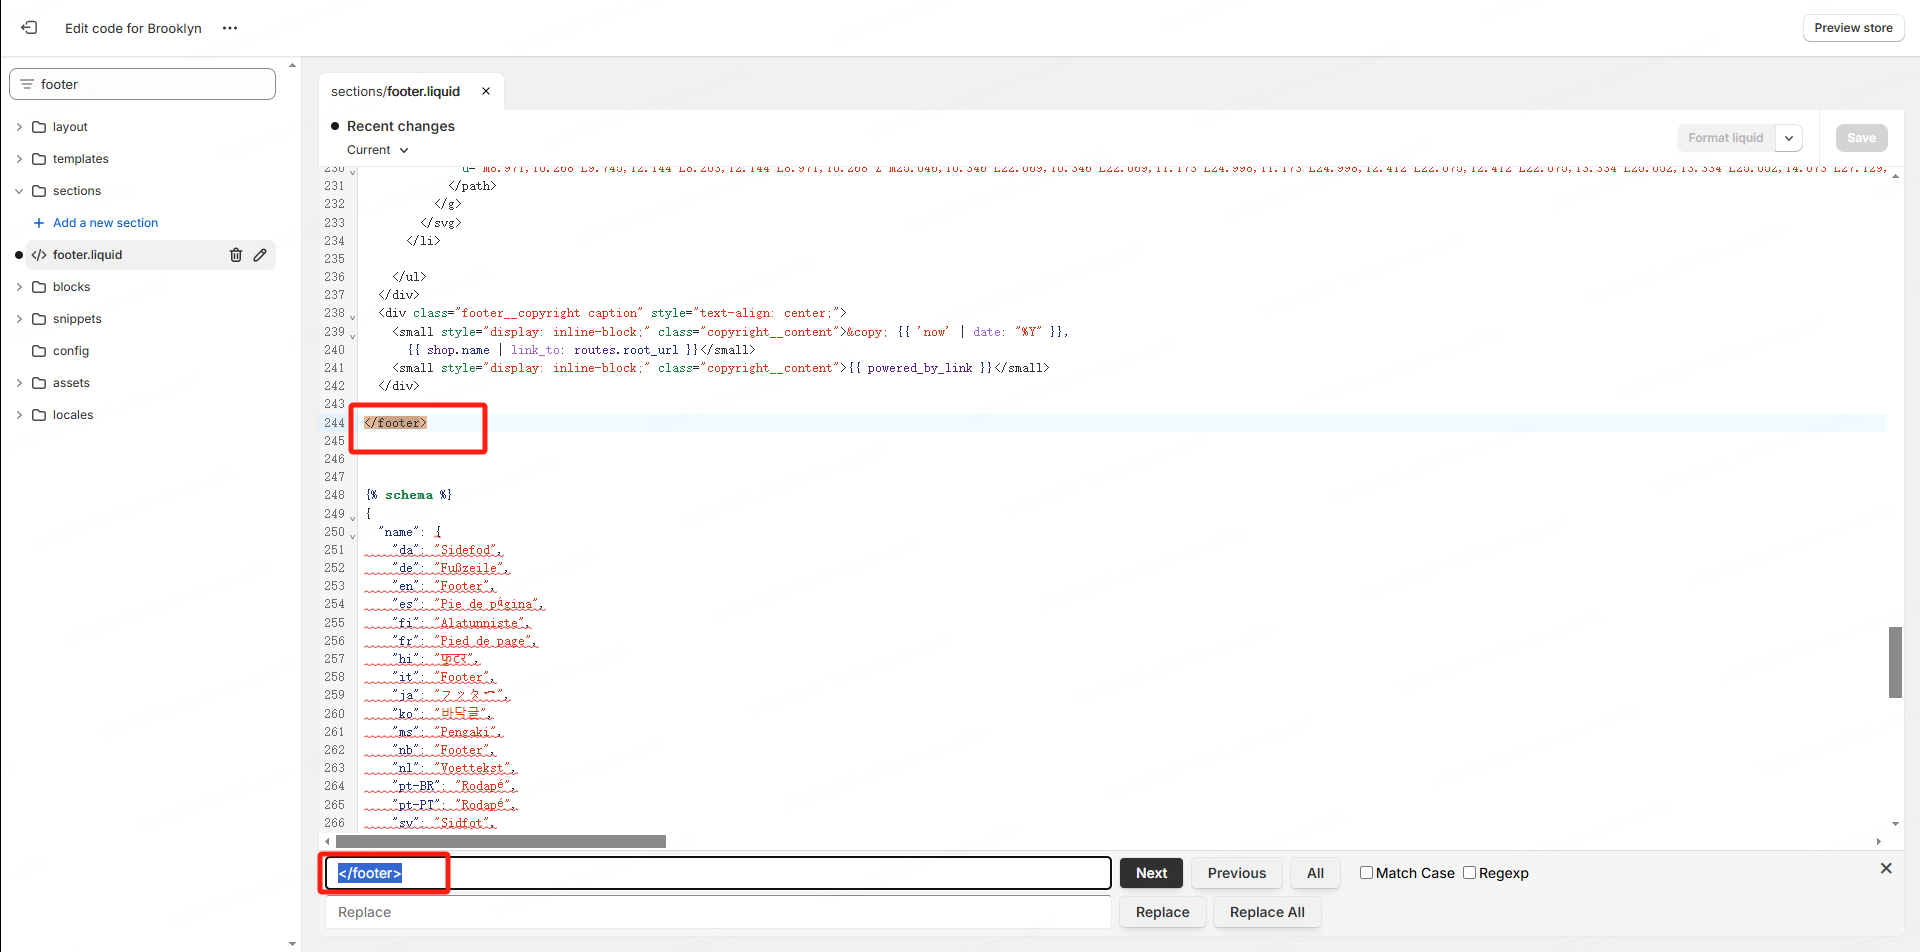Screen dimensions: 1920x952
Task: Open the three-dot more actions menu
Action: click(x=230, y=28)
